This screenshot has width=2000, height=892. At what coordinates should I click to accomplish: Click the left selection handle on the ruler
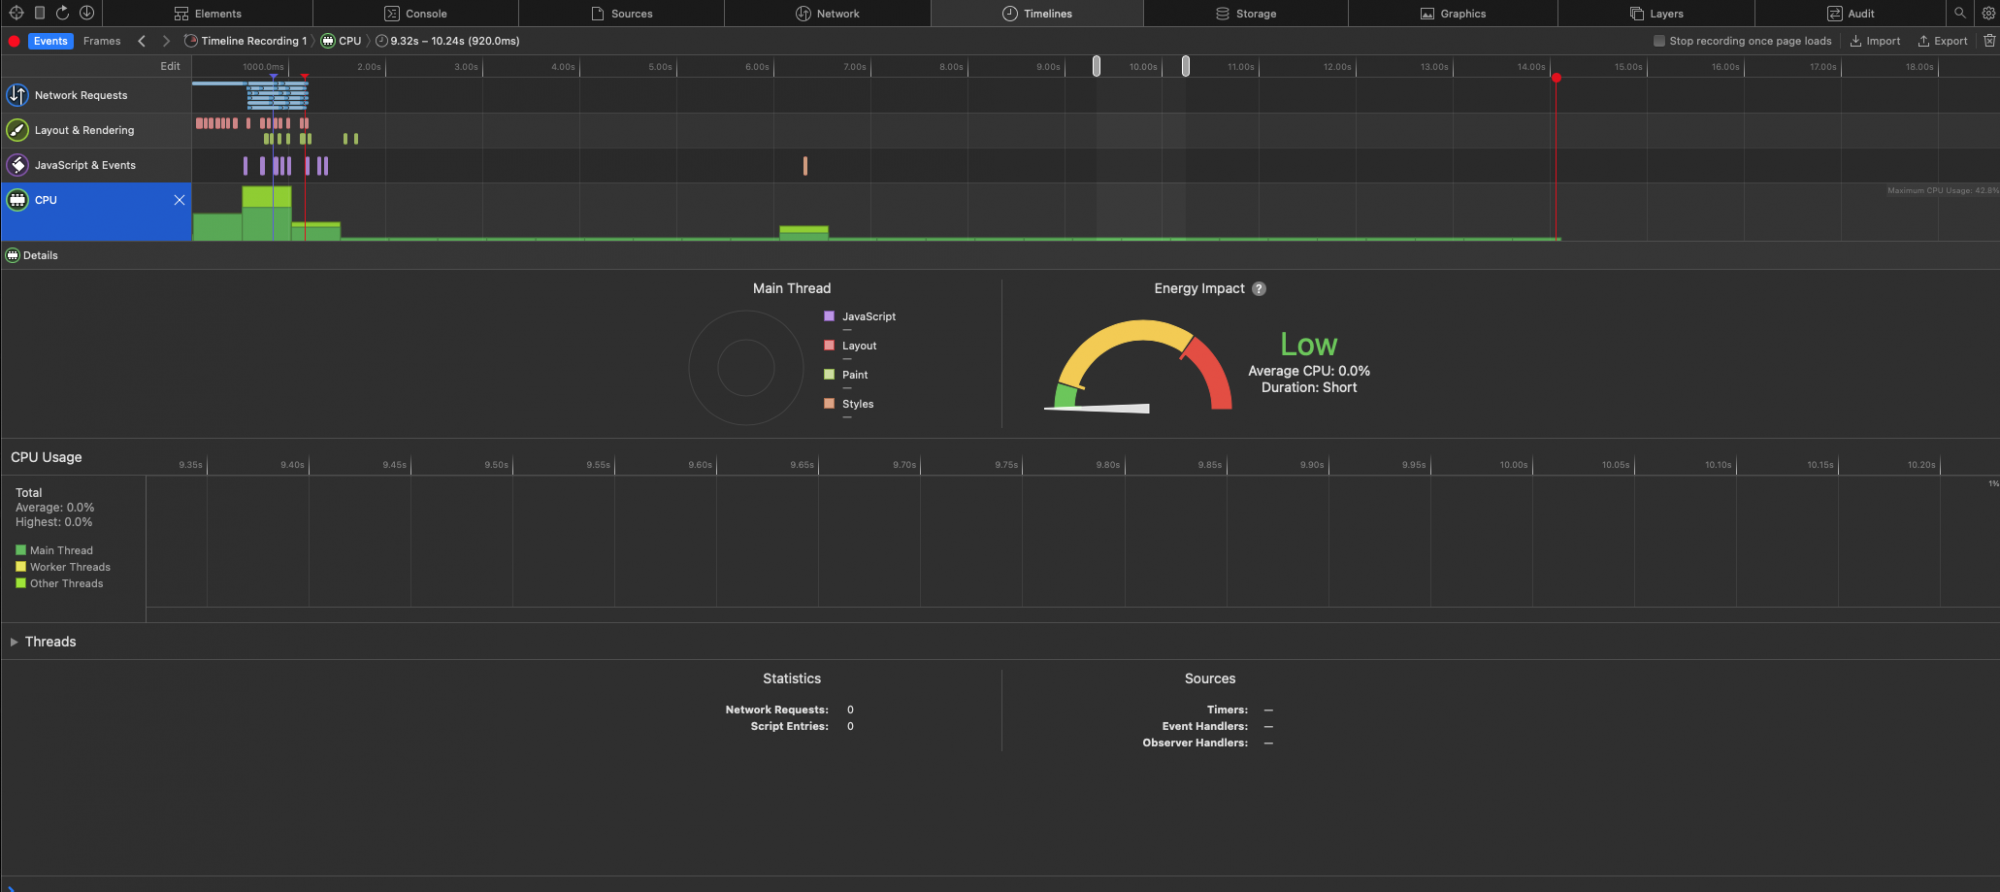pyautogui.click(x=1096, y=66)
